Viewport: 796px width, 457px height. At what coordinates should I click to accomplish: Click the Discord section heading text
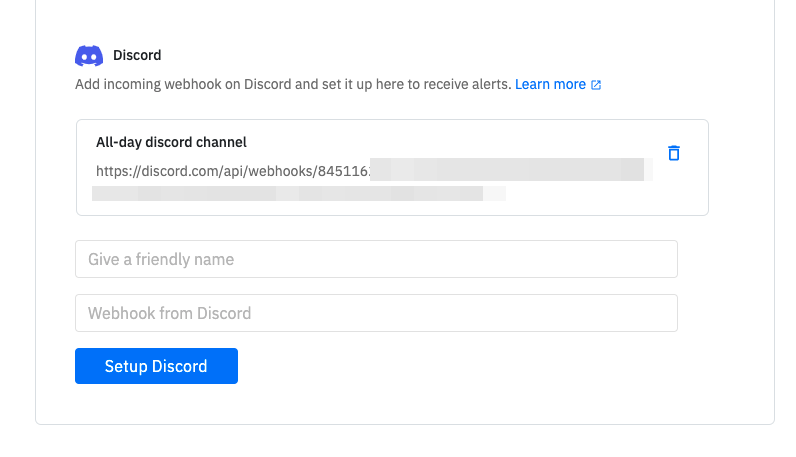coord(137,55)
